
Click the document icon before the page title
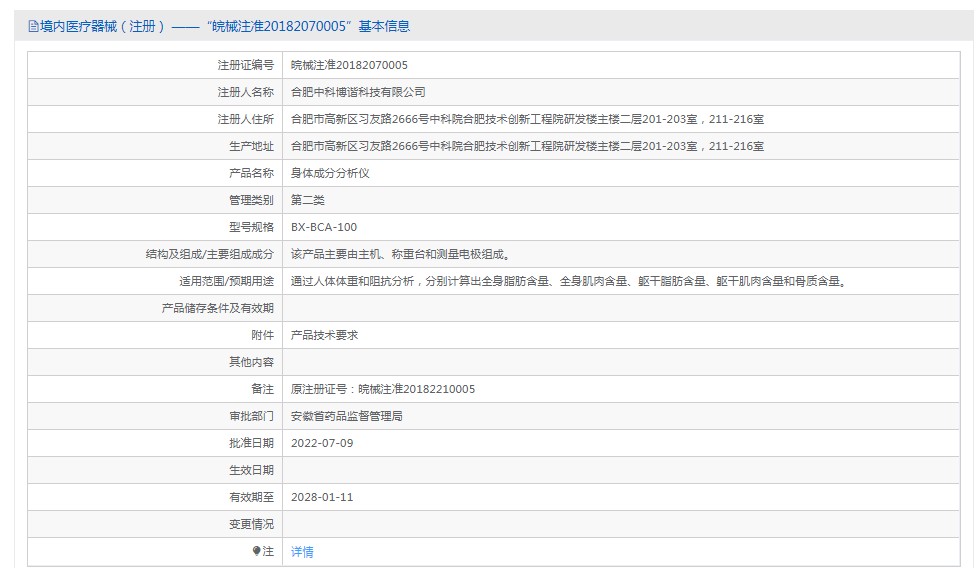click(x=33, y=26)
